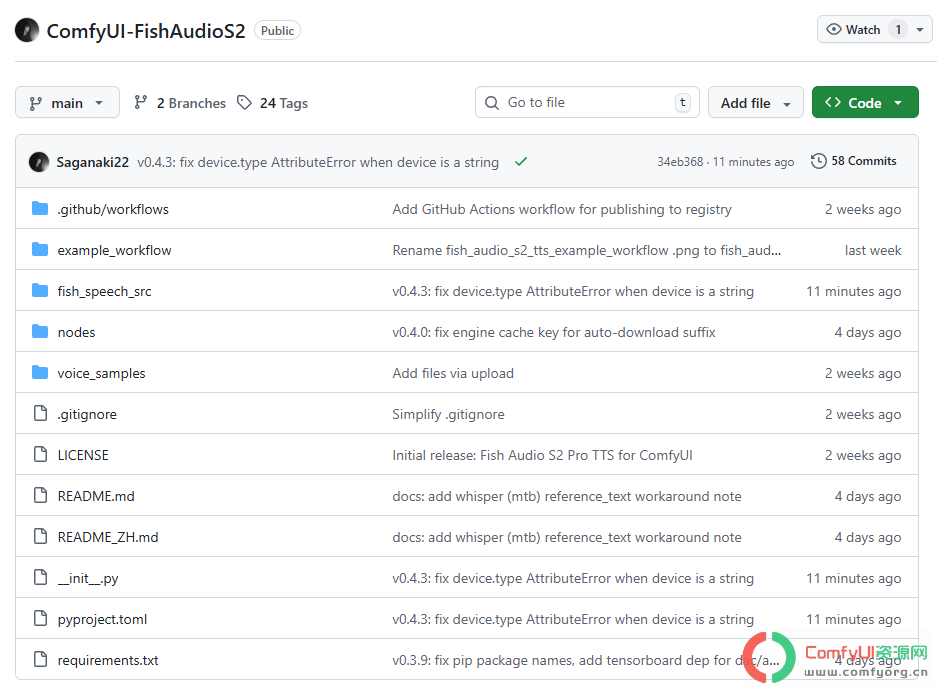Open commit hash 34eb368

click(680, 162)
